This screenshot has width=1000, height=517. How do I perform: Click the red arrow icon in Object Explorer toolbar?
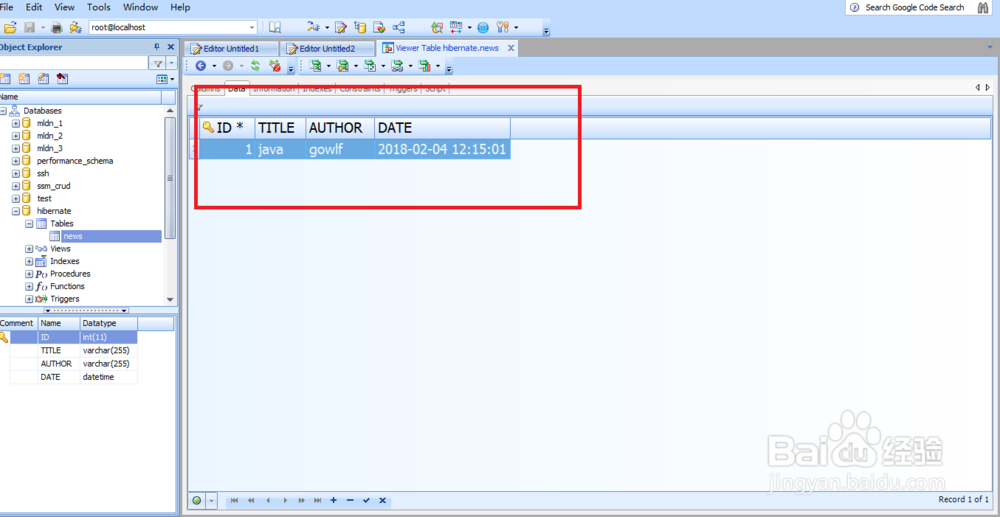coord(62,79)
